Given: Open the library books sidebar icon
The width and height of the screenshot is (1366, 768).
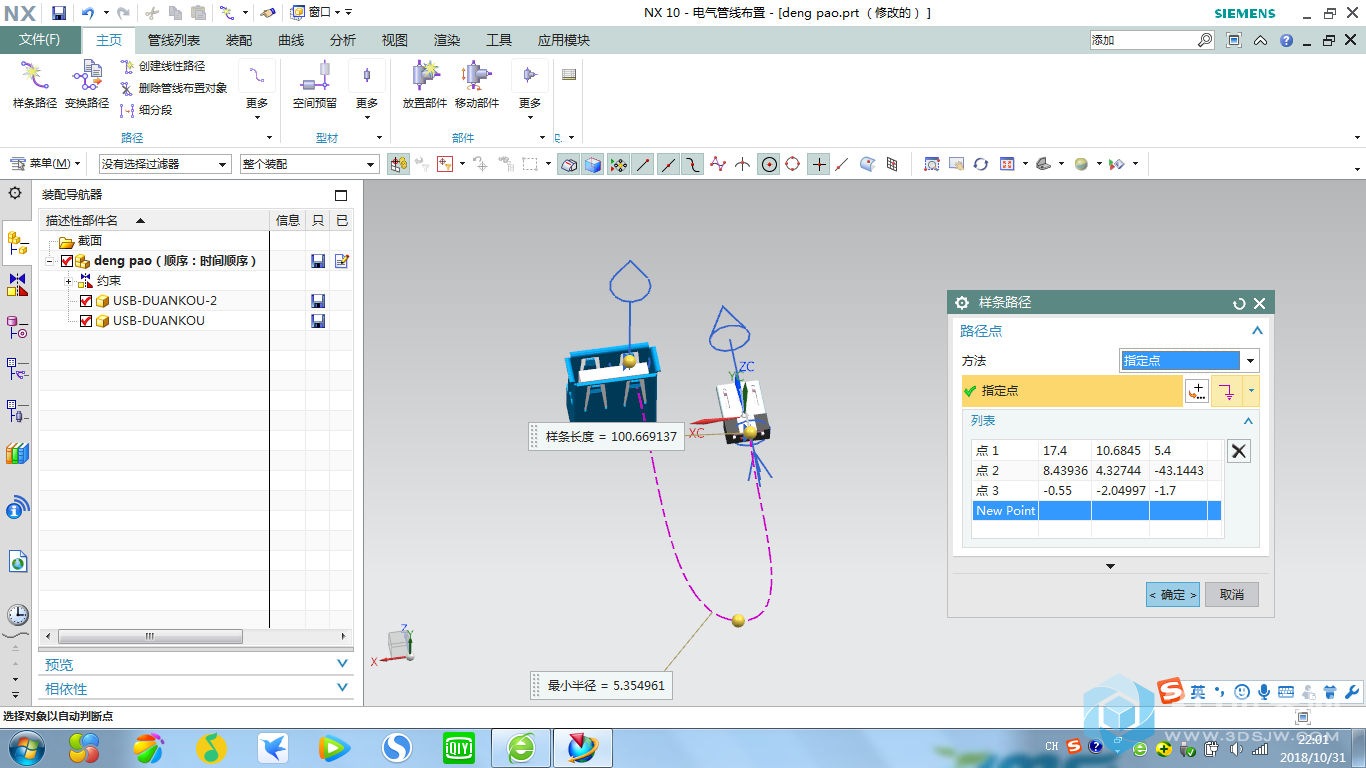Looking at the screenshot, I should click(x=17, y=453).
